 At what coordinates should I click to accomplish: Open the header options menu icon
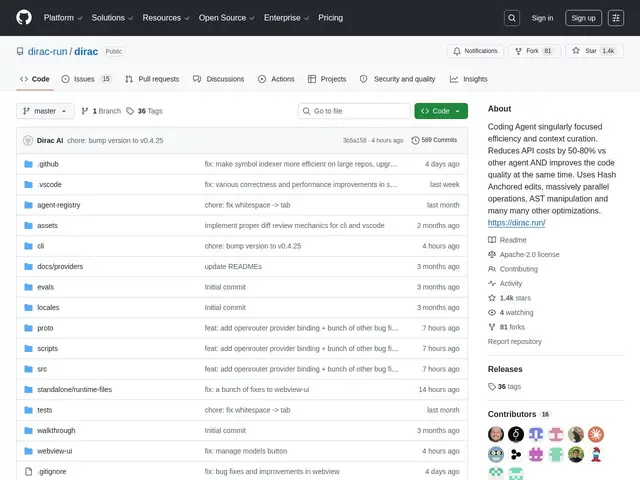(x=616, y=18)
